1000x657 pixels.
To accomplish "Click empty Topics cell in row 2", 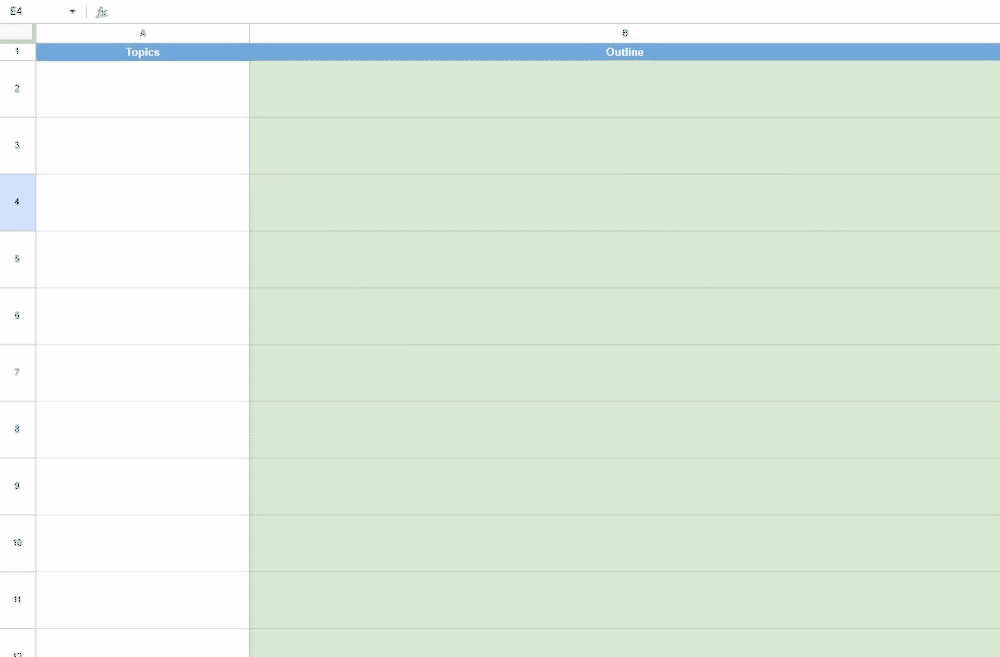I will tap(142, 89).
